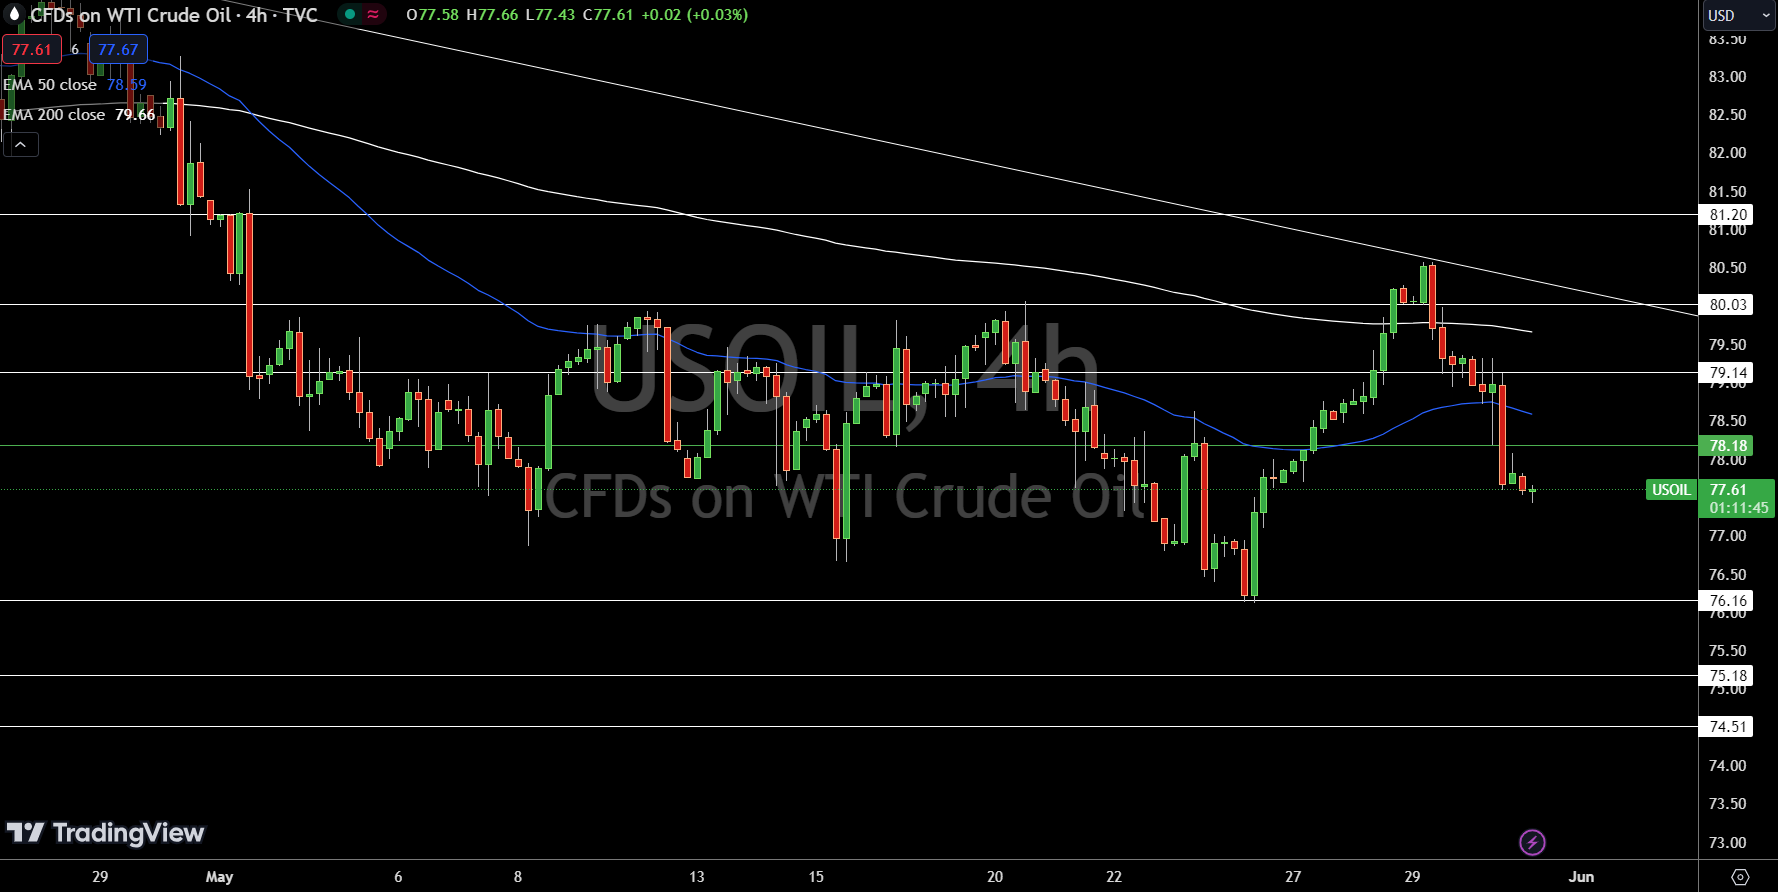
Task: Click the H77.66 high value
Action: [492, 15]
